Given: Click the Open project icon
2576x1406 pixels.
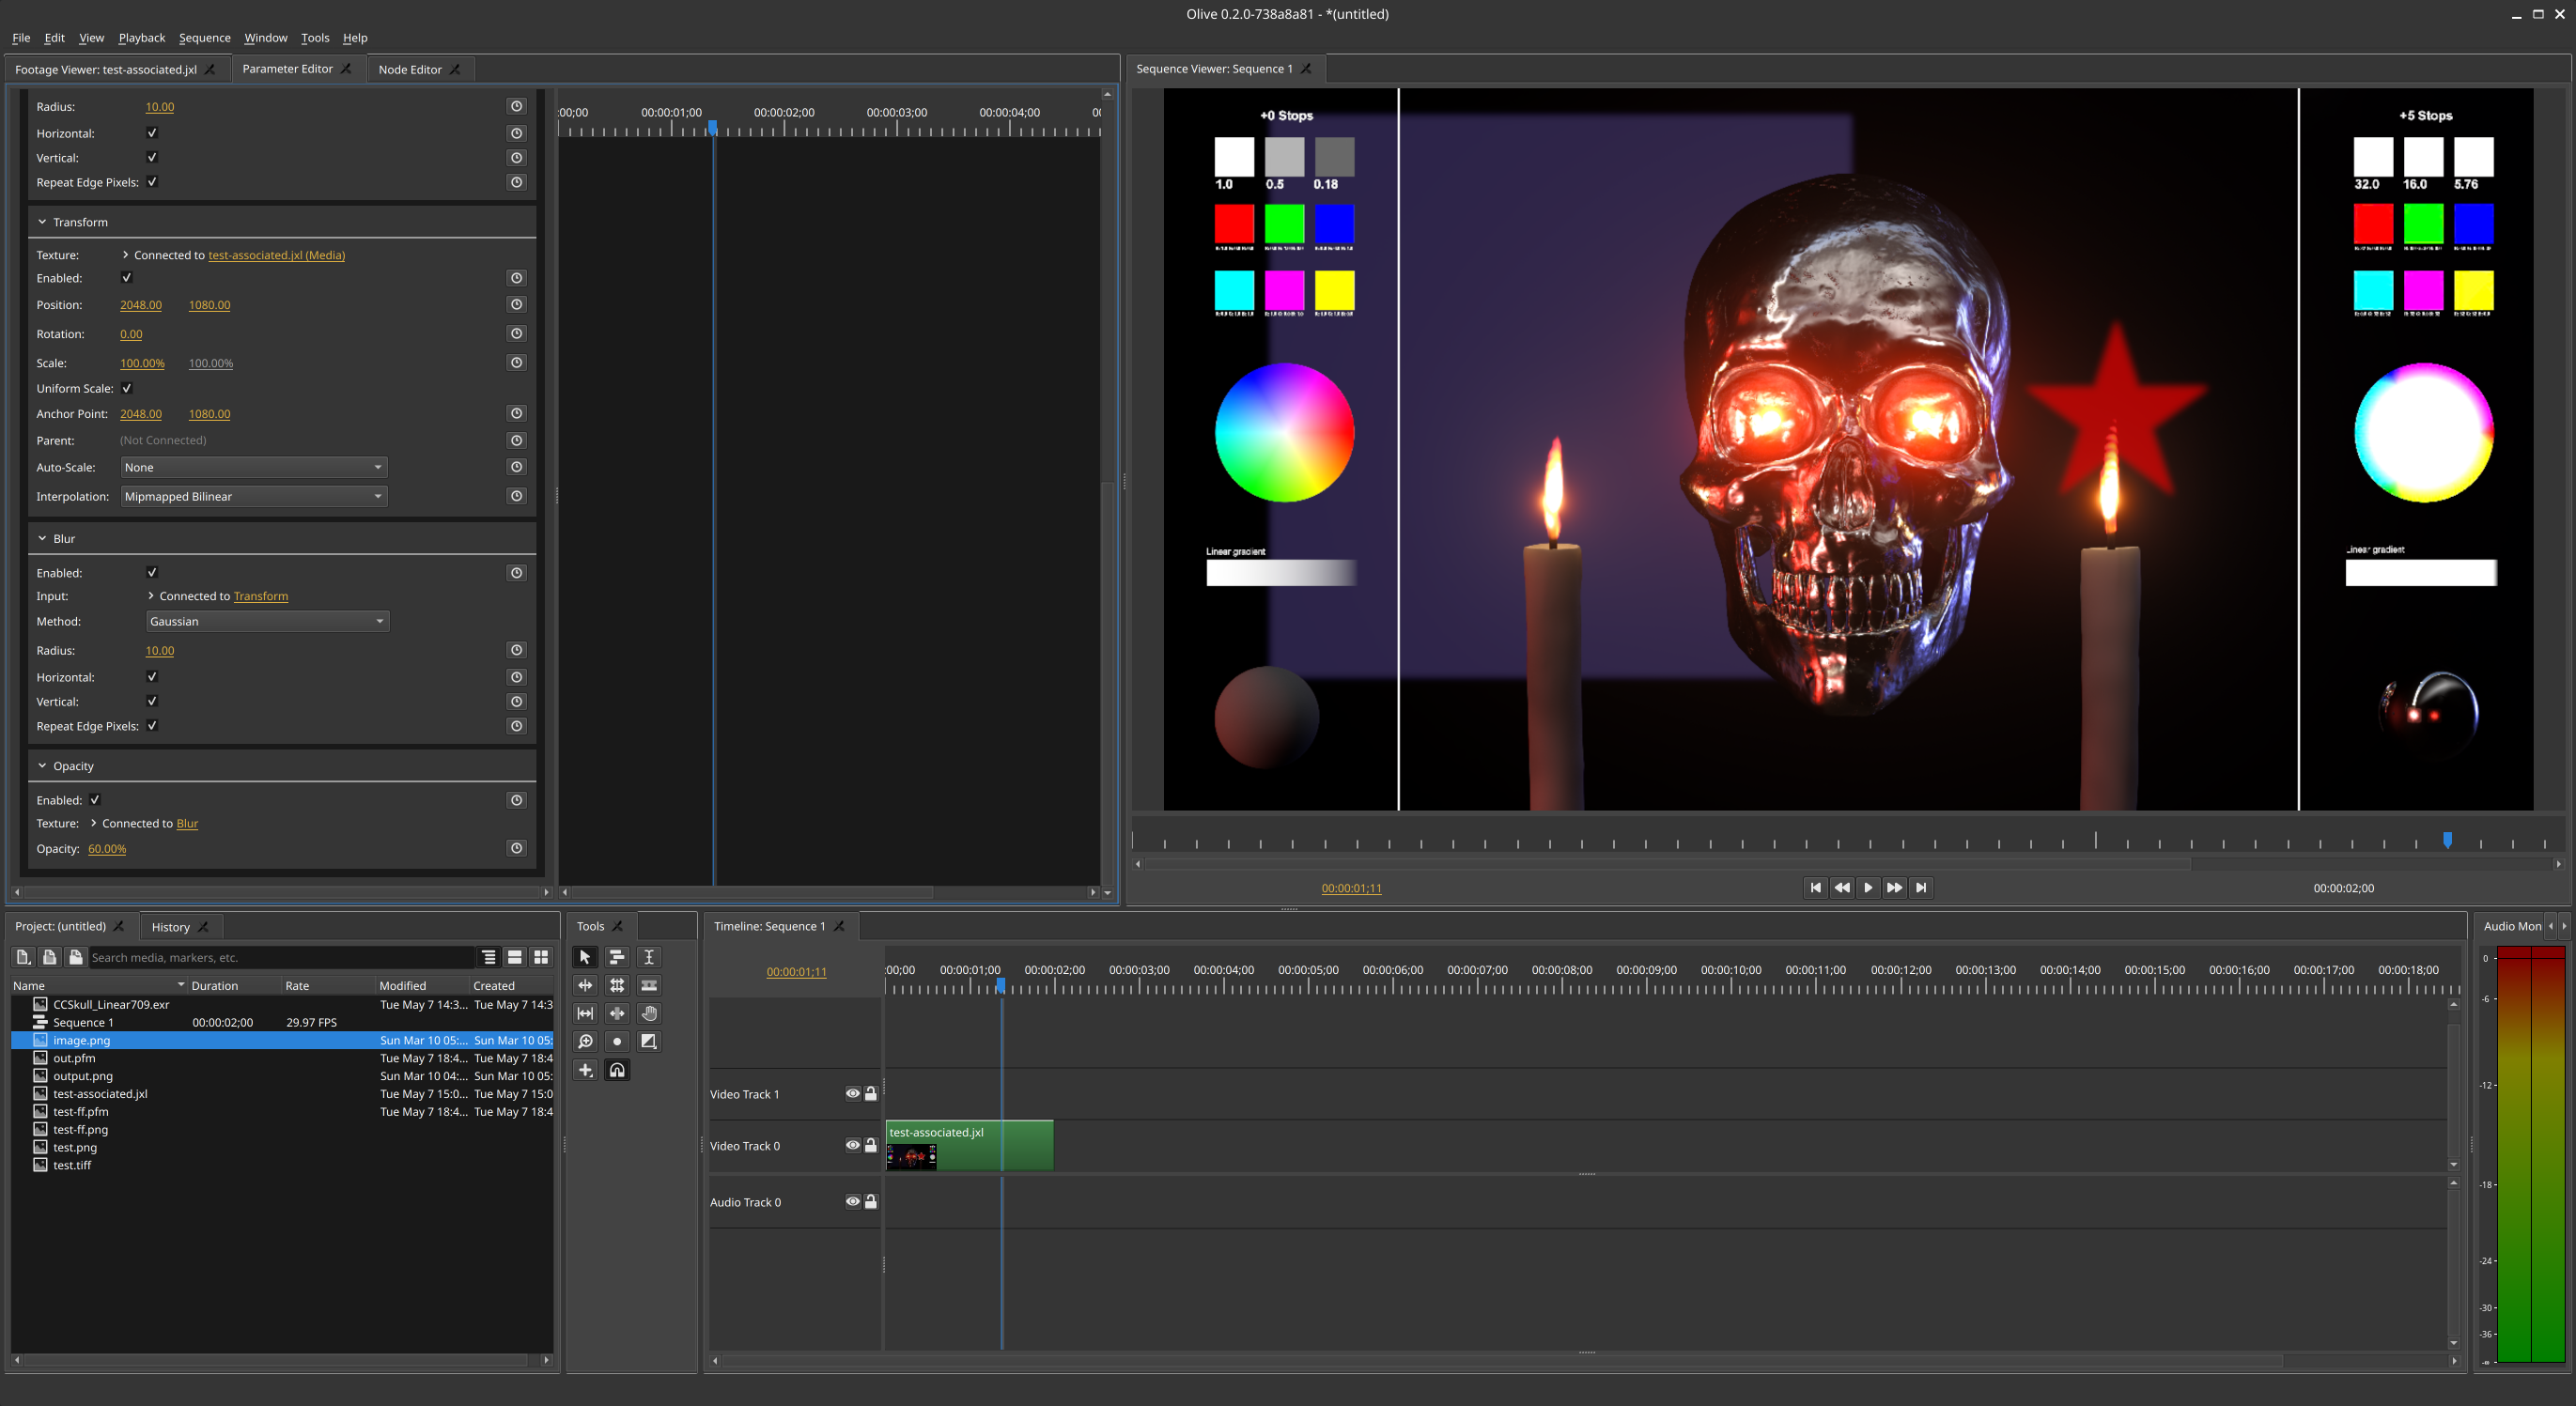Looking at the screenshot, I should pos(49,957).
